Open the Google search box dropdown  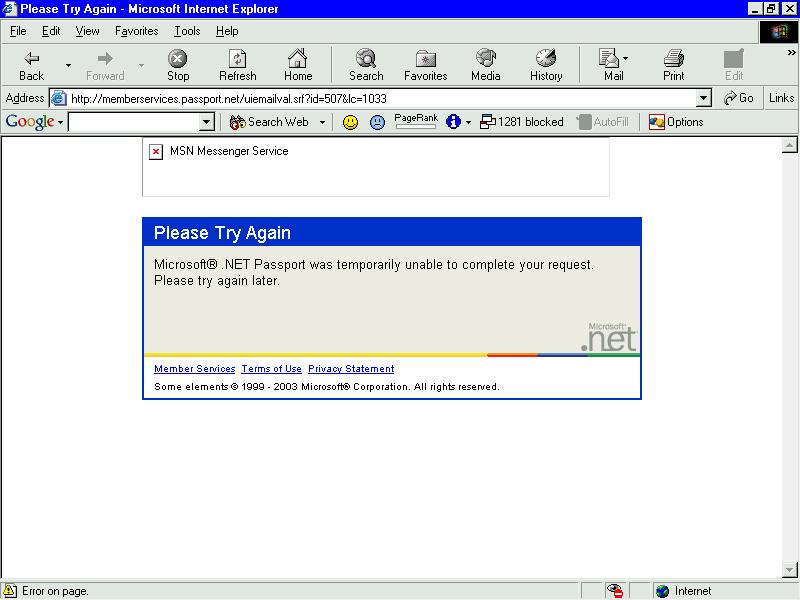[x=207, y=122]
